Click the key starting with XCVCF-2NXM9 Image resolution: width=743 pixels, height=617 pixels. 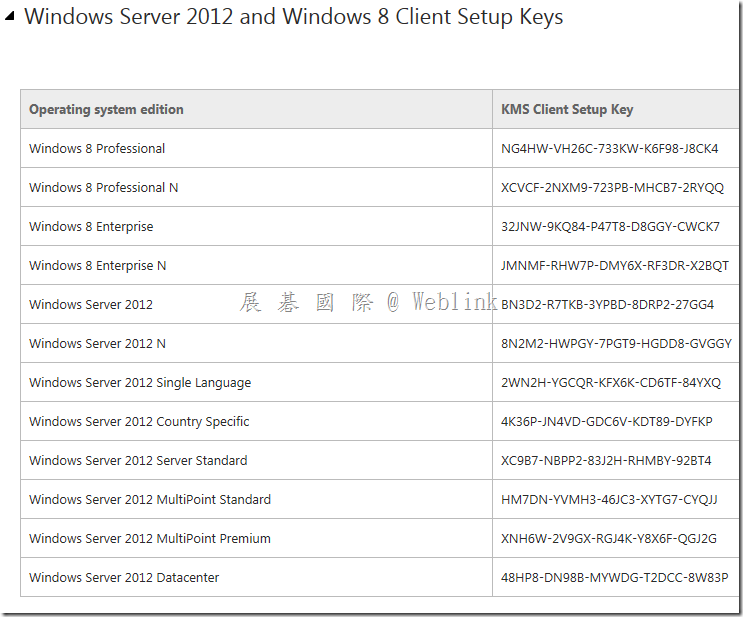tap(612, 188)
